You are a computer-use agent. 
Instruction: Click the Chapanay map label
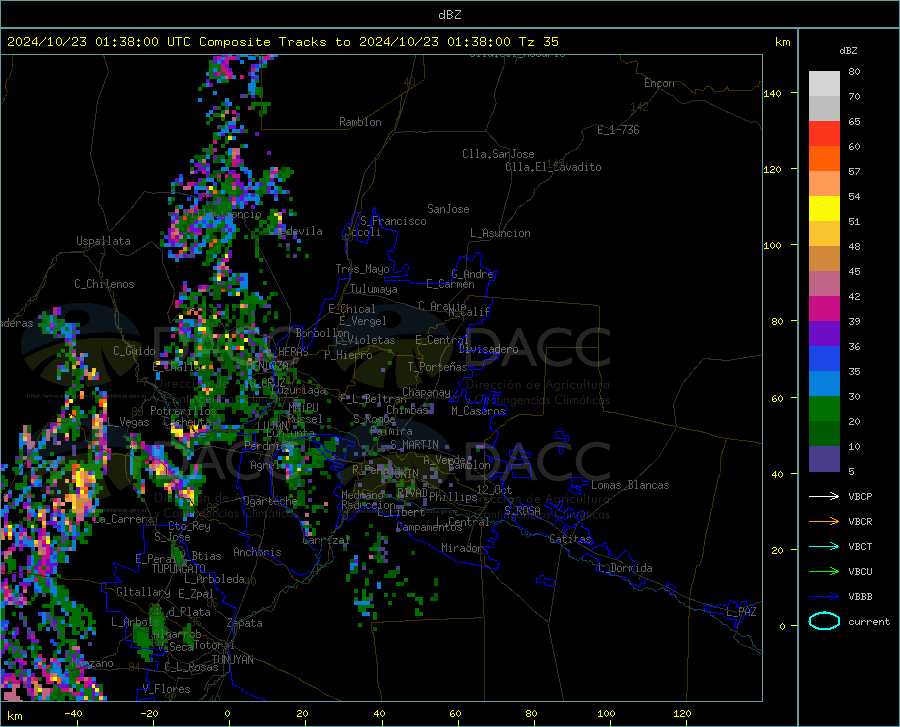point(426,392)
